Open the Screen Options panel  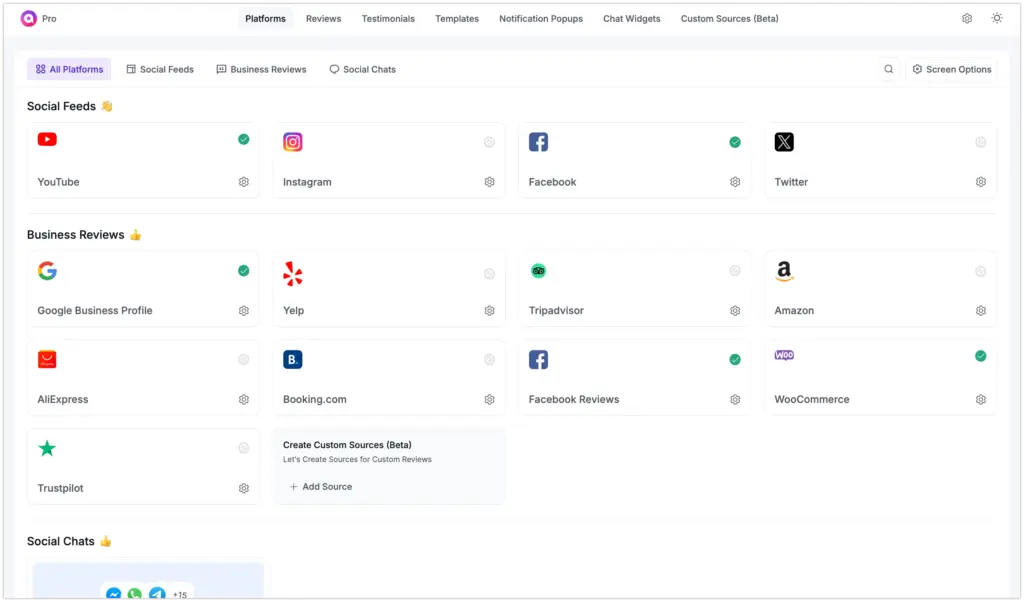point(950,69)
